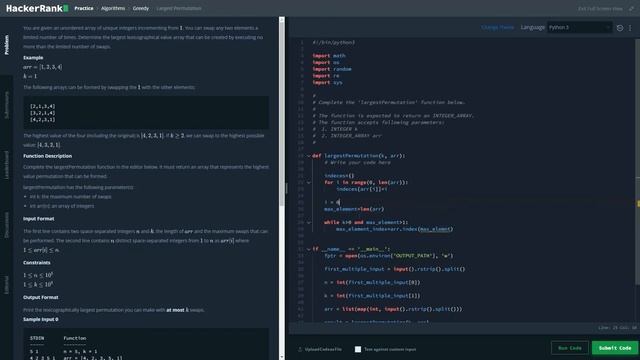
Task: Enable Test against custom input checkbox
Action: point(358,349)
